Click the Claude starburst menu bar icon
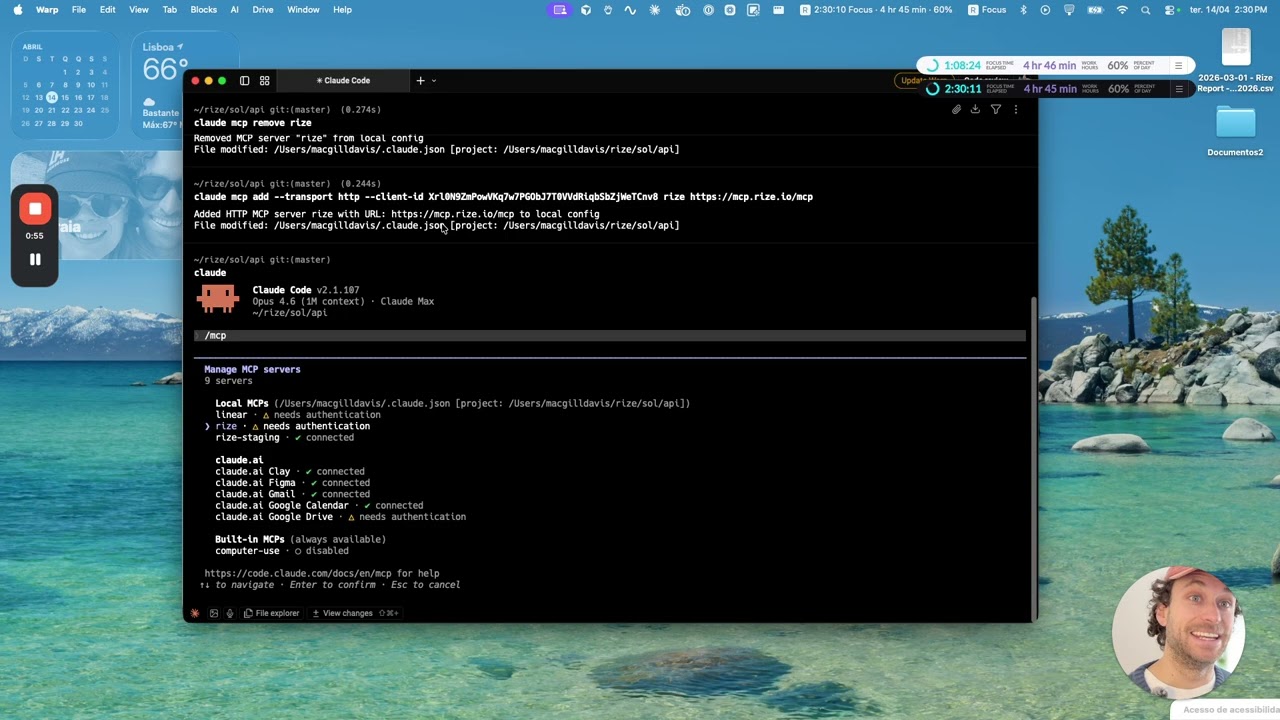1280x720 pixels. tap(655, 9)
